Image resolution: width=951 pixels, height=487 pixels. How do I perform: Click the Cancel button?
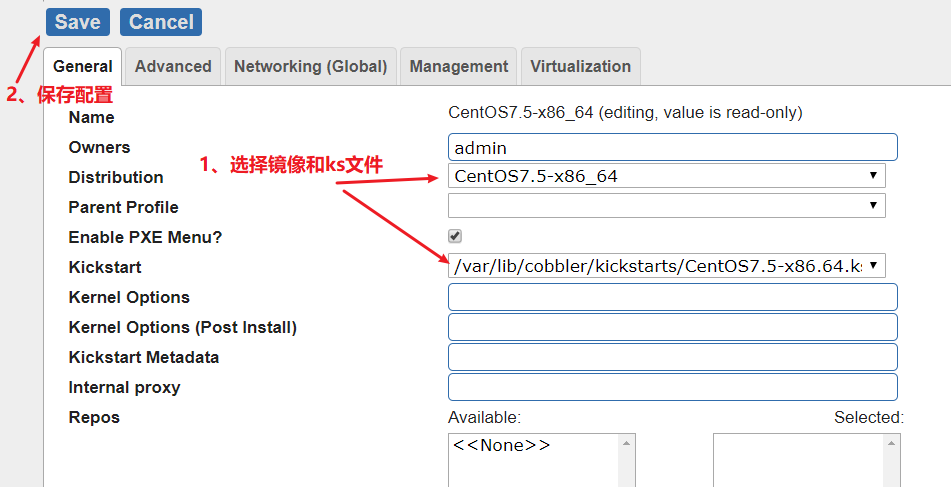(161, 22)
